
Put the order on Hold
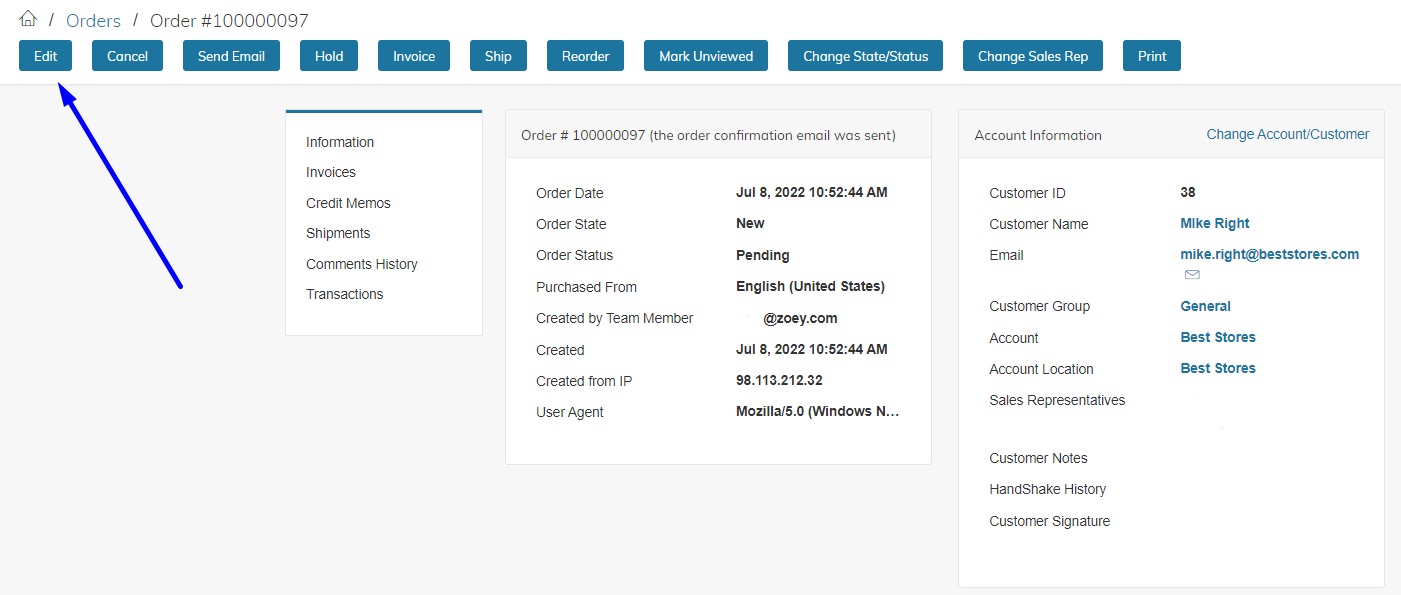[329, 56]
